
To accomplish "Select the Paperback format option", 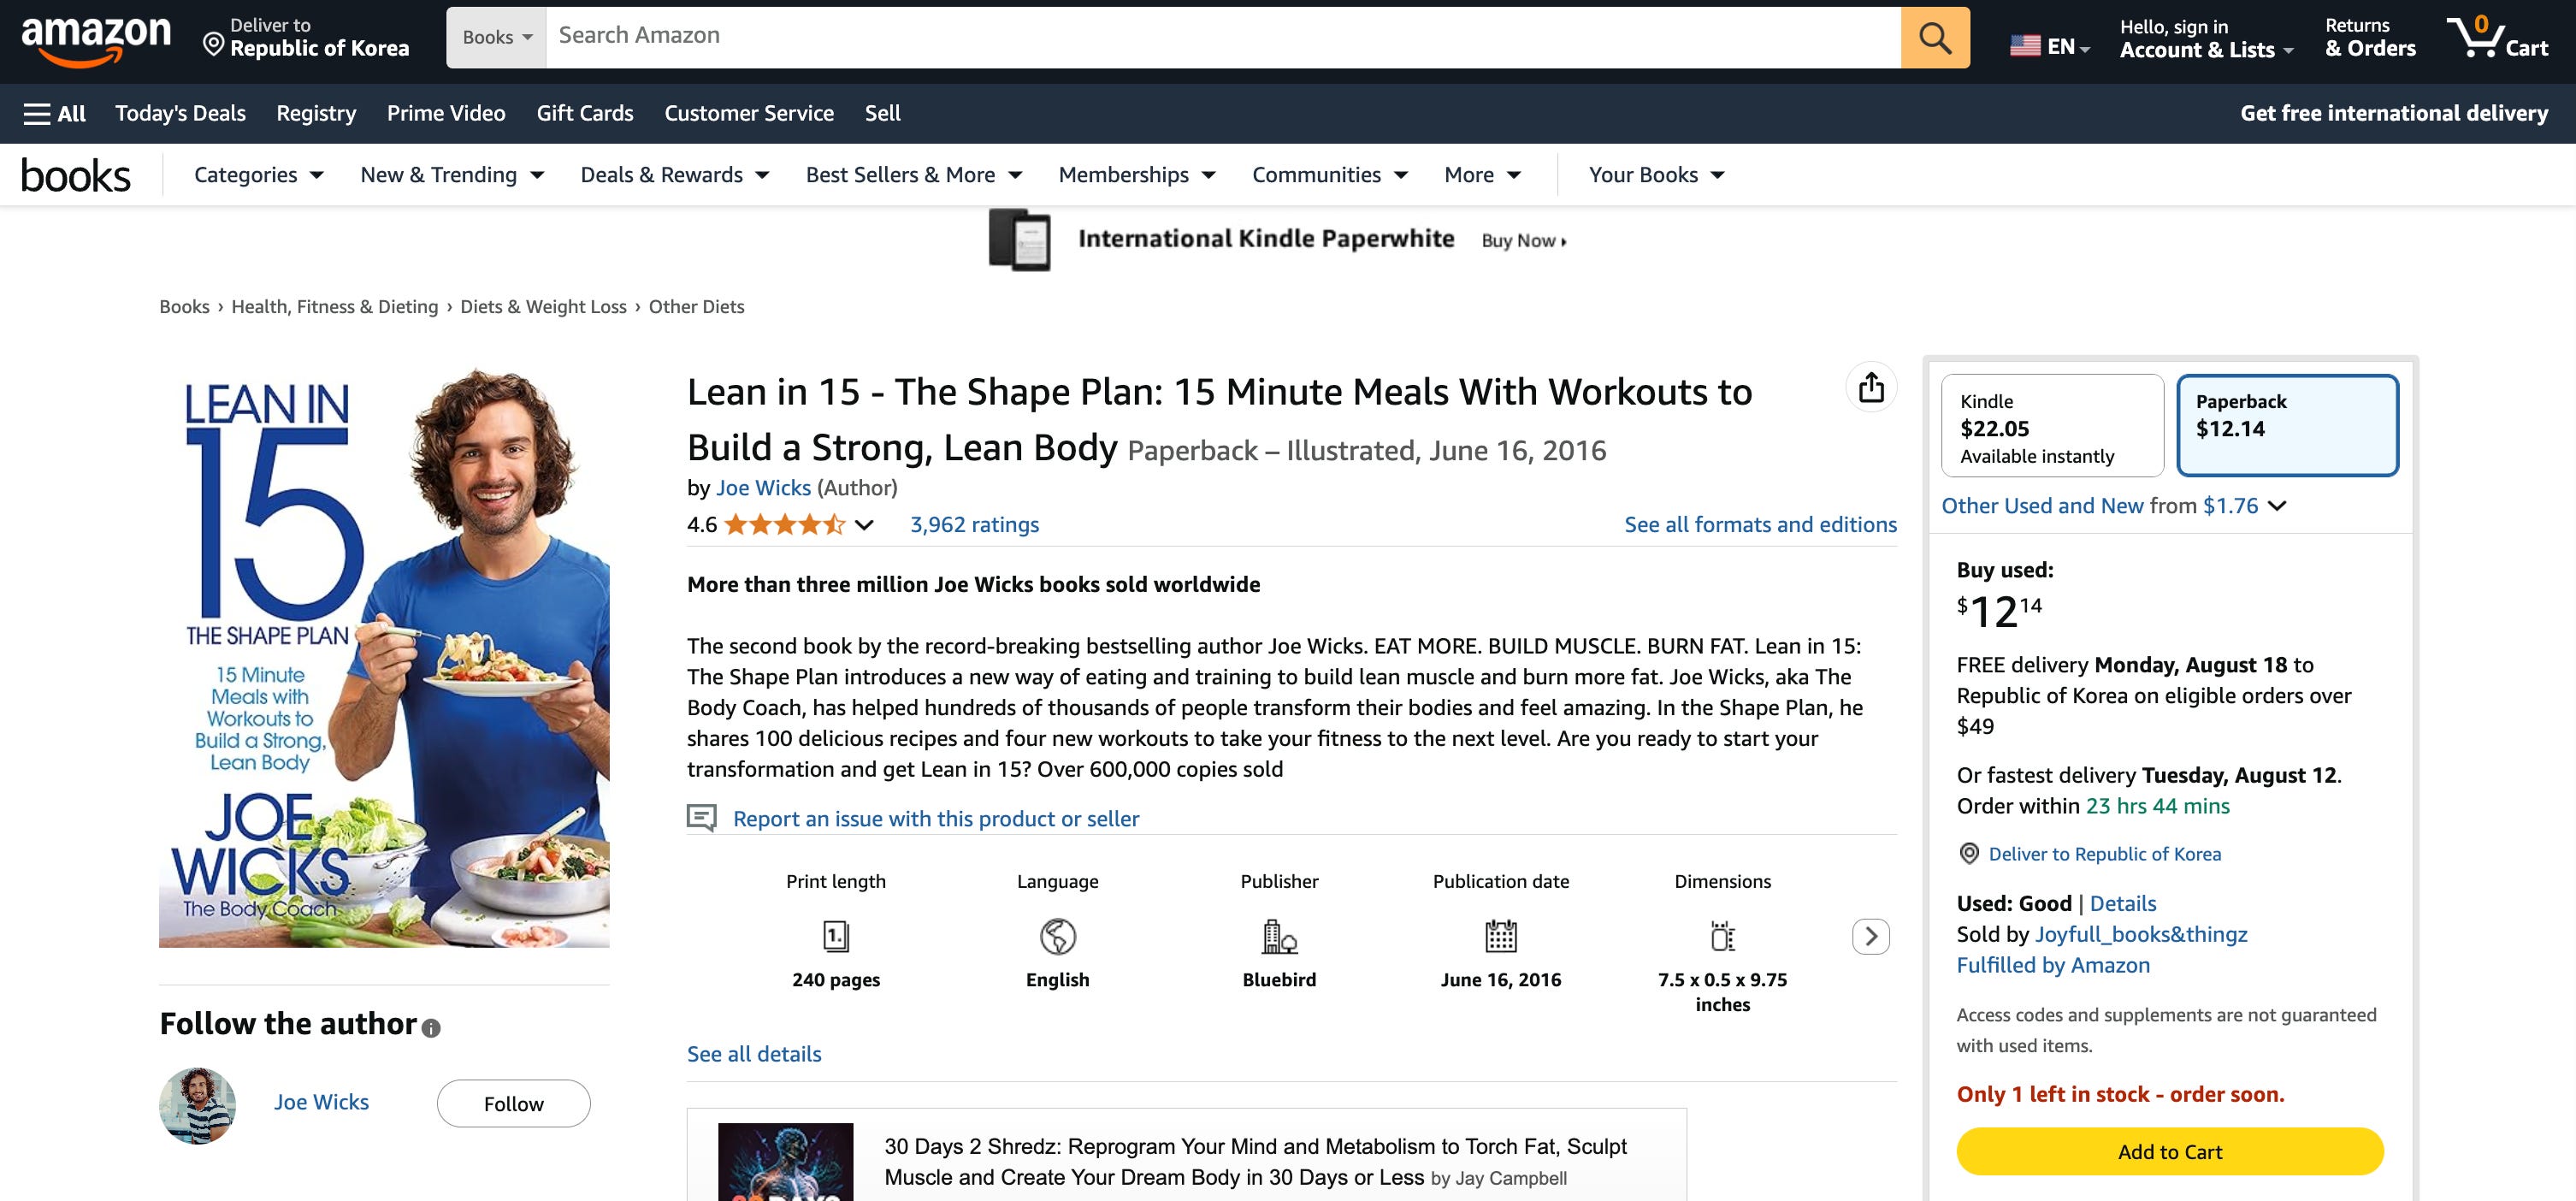I will [x=2286, y=426].
